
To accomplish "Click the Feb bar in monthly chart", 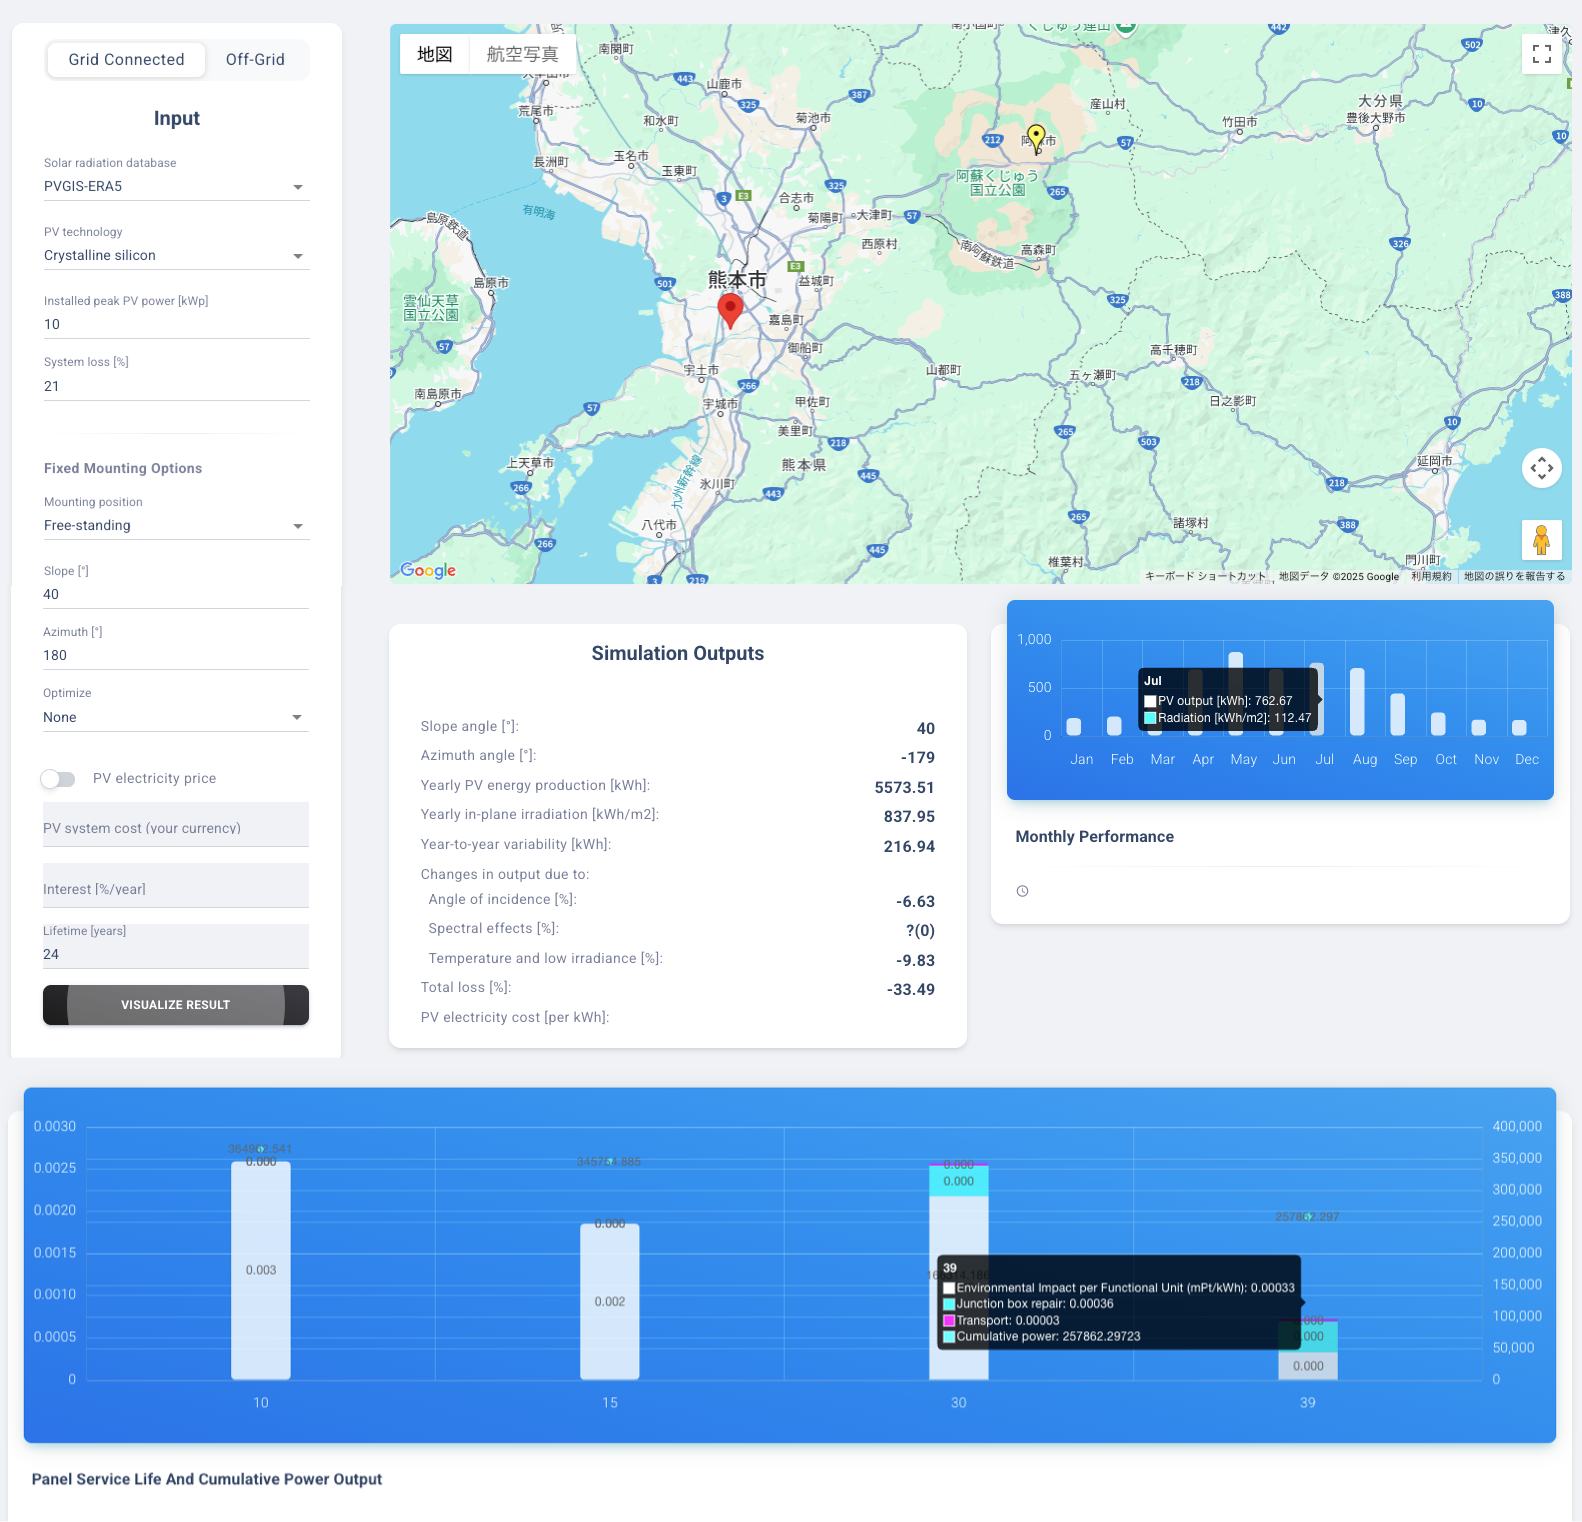I will pyautogui.click(x=1114, y=725).
